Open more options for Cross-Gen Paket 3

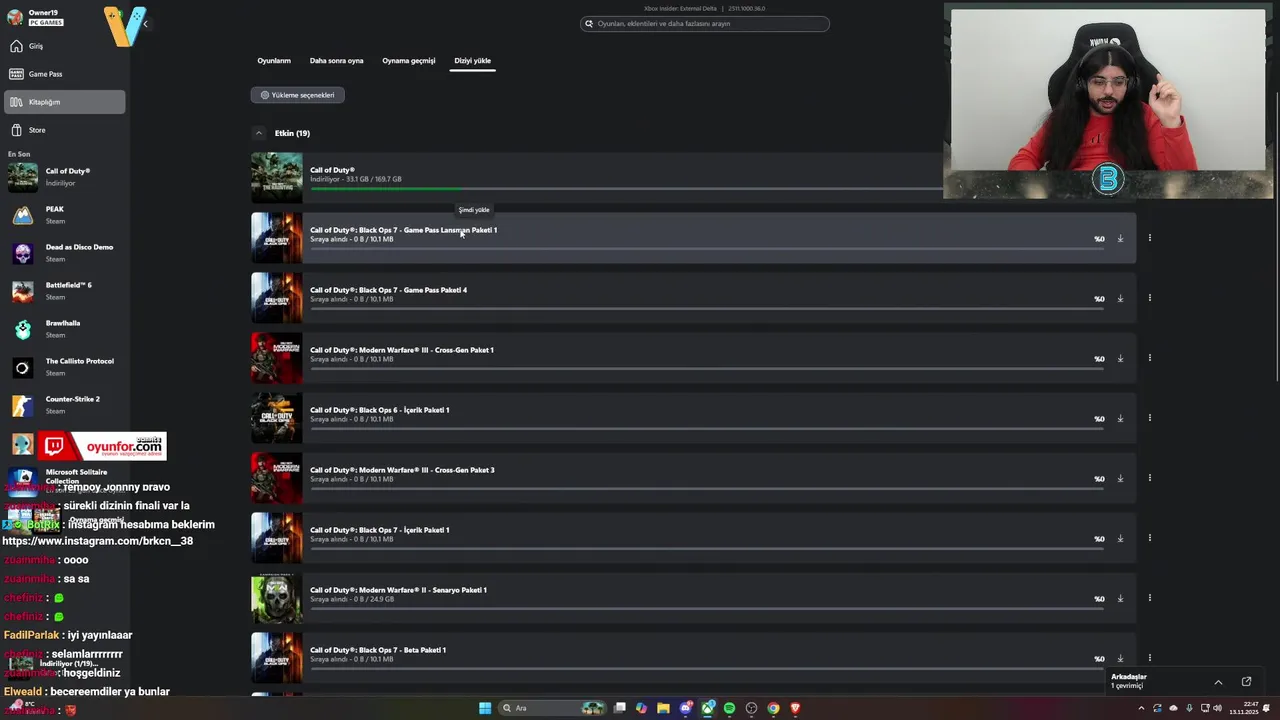coord(1149,478)
